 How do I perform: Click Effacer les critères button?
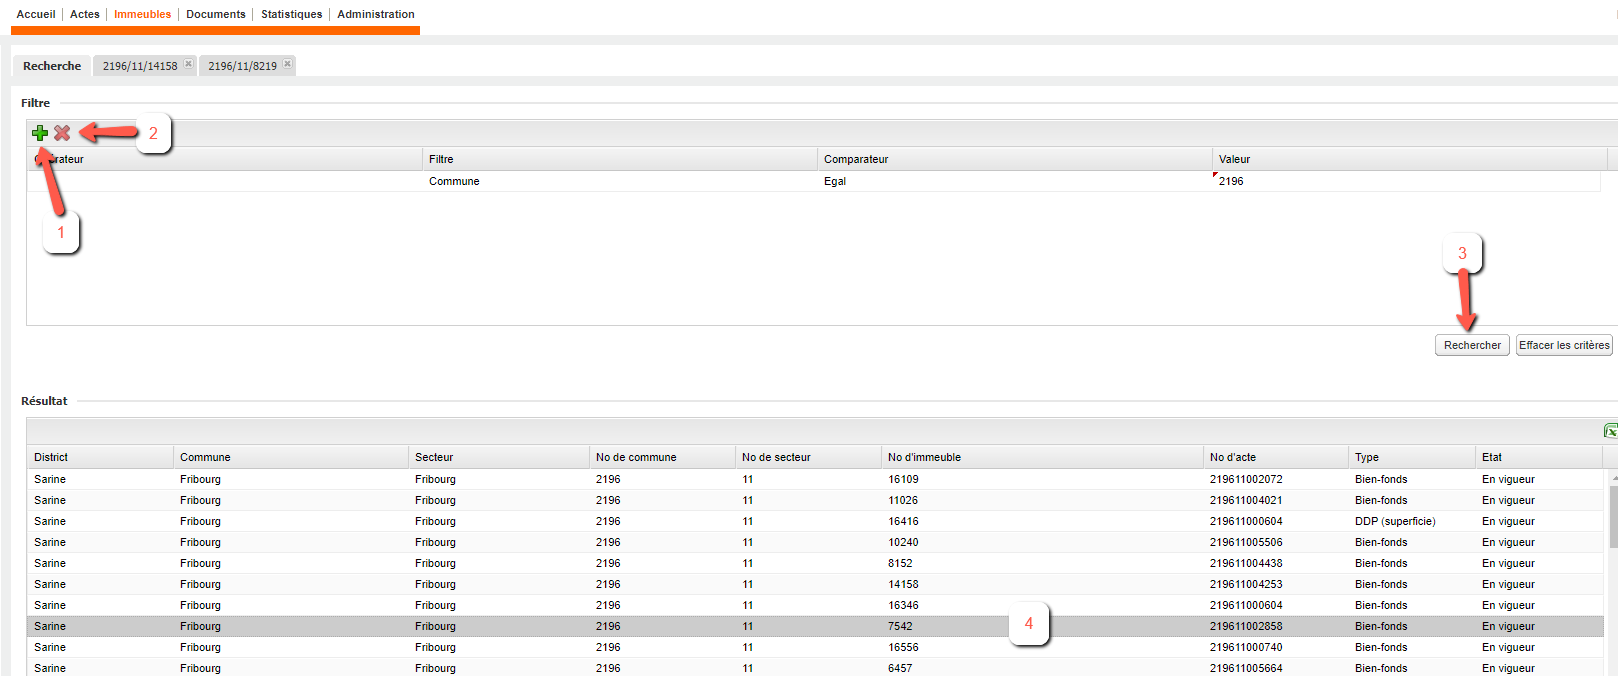pos(1564,345)
